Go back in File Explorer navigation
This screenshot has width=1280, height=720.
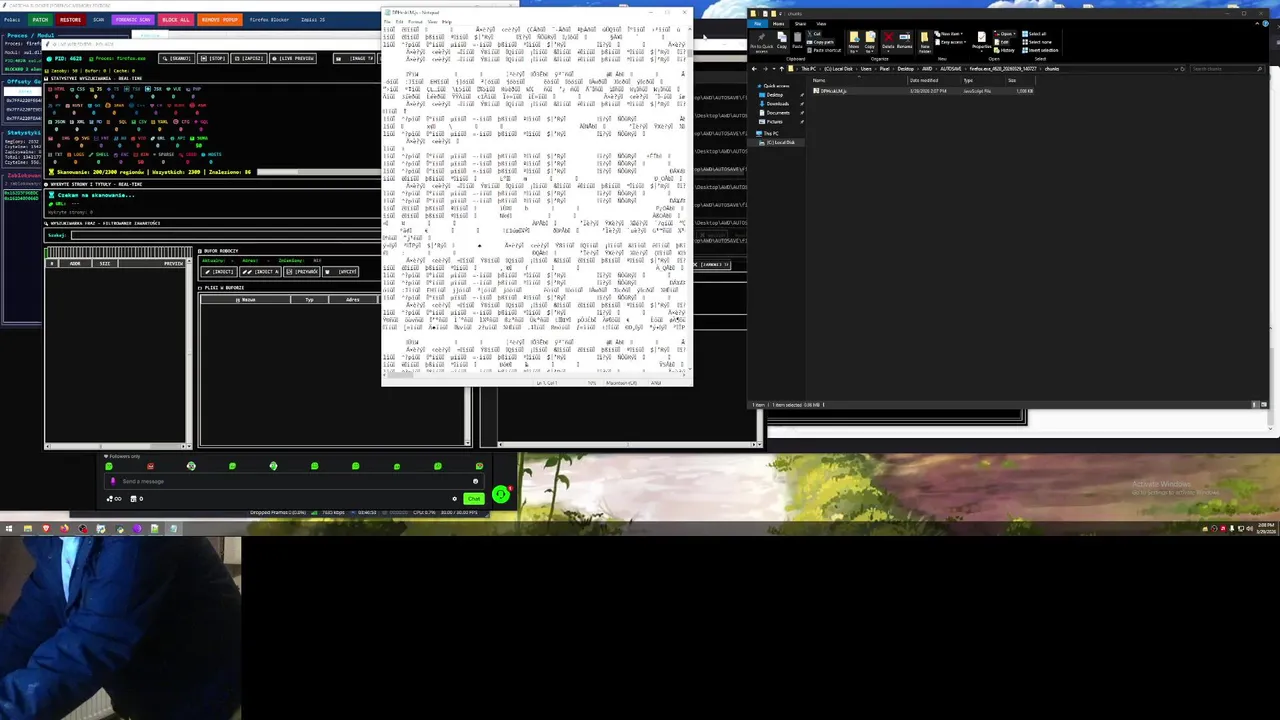click(x=755, y=69)
